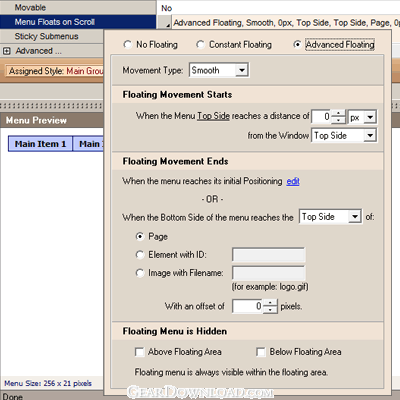Increase the distance value with up arrow
Viewport: 400px width, 400px height.
[x=339, y=113]
